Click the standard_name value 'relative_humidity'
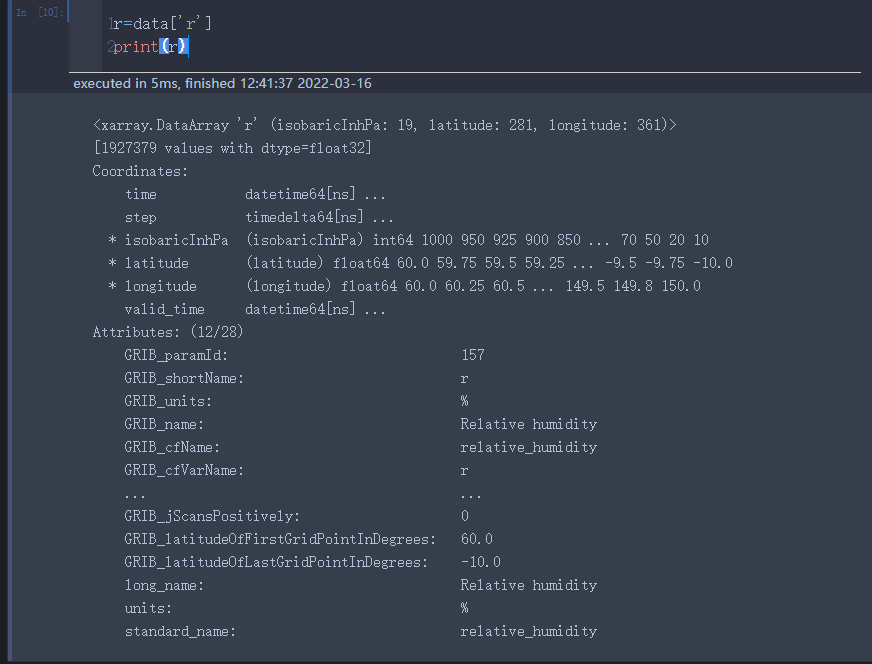The image size is (872, 664). coord(529,632)
